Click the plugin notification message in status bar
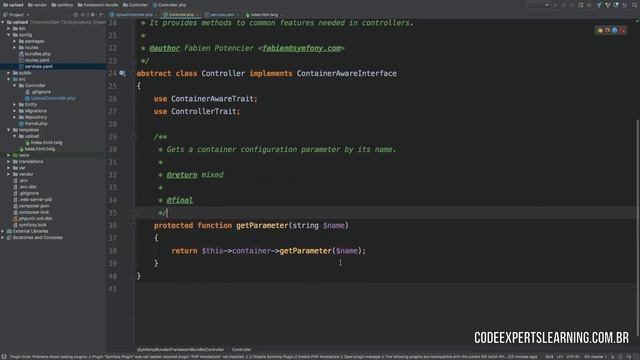 [273, 357]
